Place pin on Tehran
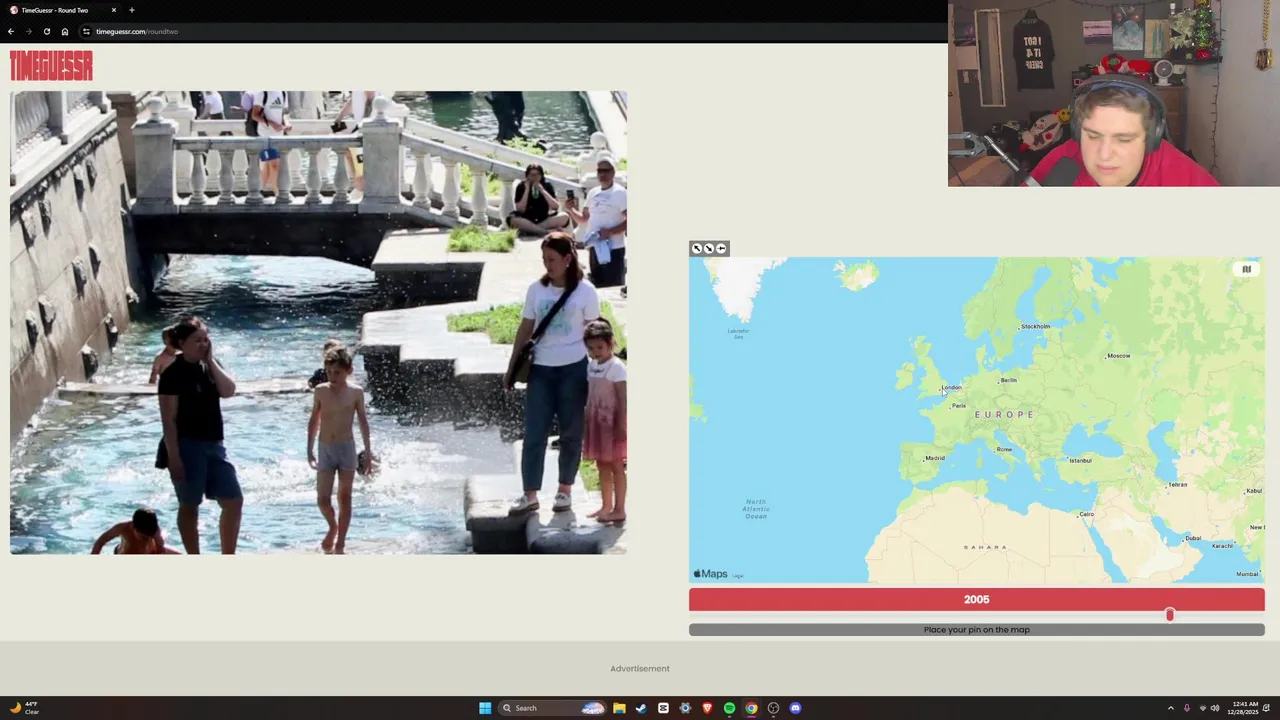This screenshot has height=720, width=1280. click(x=1177, y=485)
